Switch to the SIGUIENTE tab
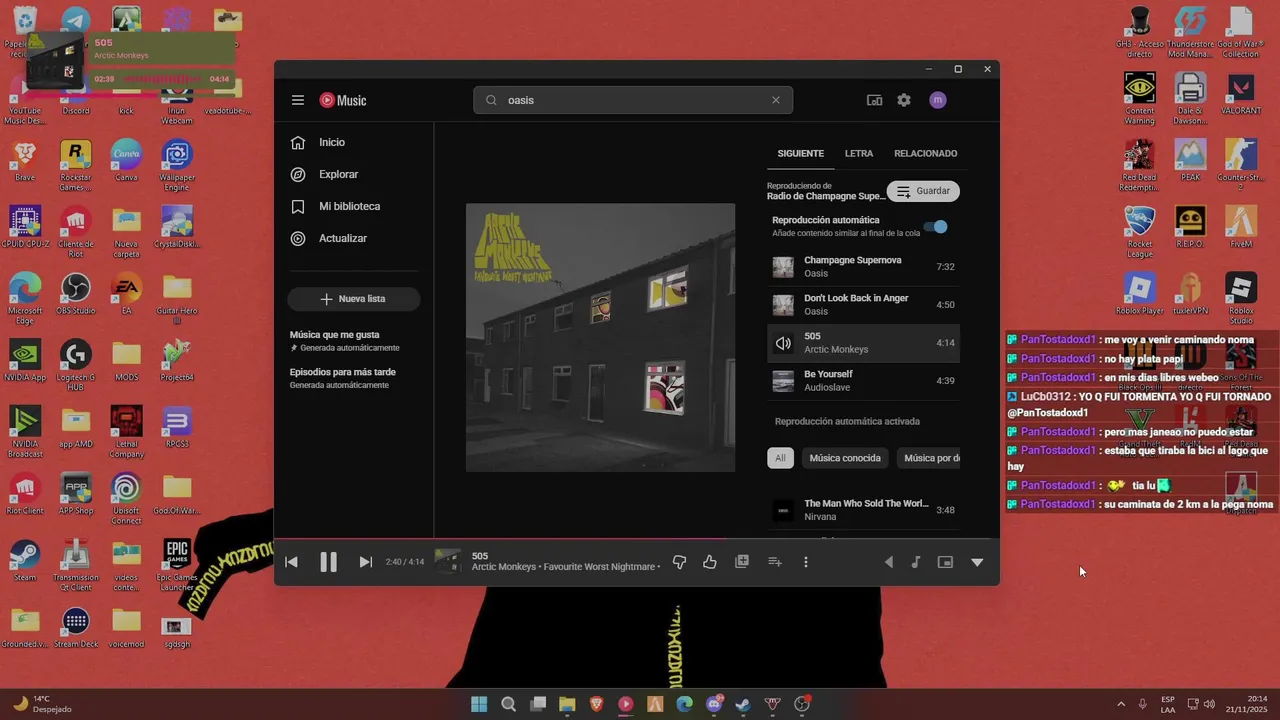 [800, 154]
